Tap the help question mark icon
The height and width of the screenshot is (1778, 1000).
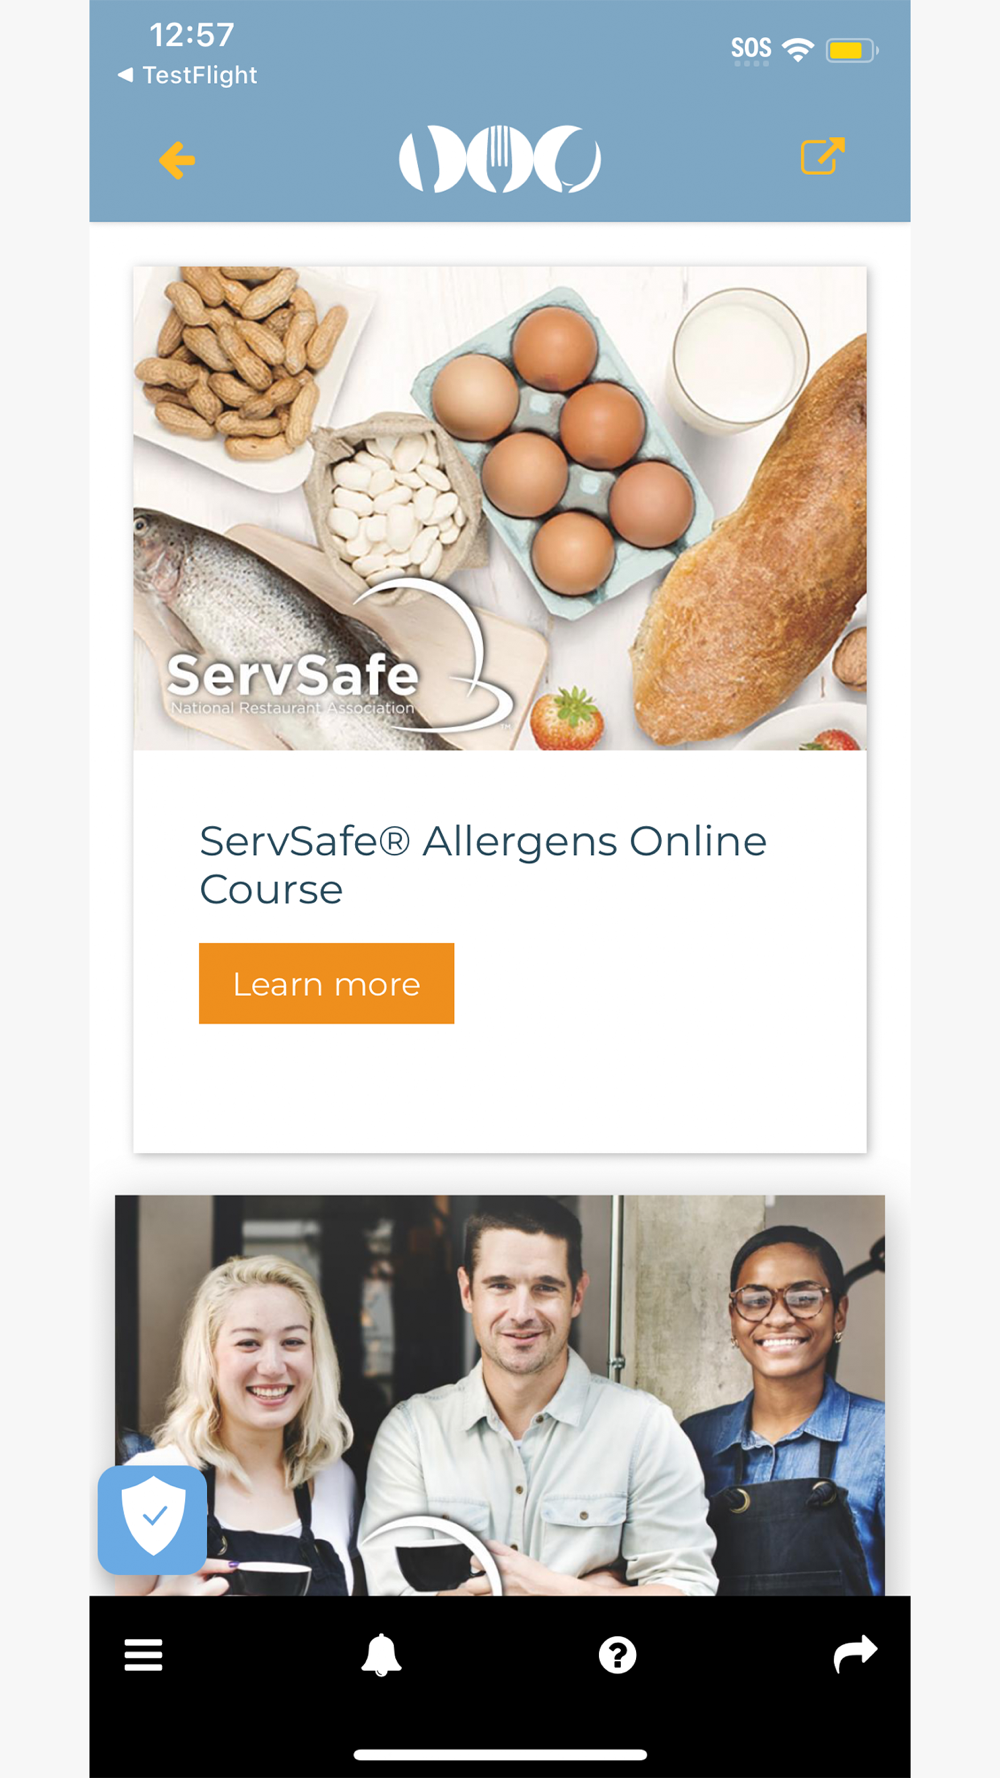[617, 1655]
